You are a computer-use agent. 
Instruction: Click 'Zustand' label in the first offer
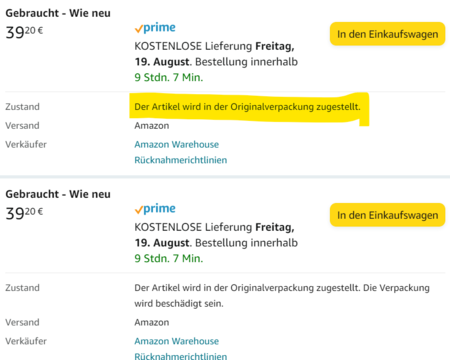pyautogui.click(x=22, y=107)
